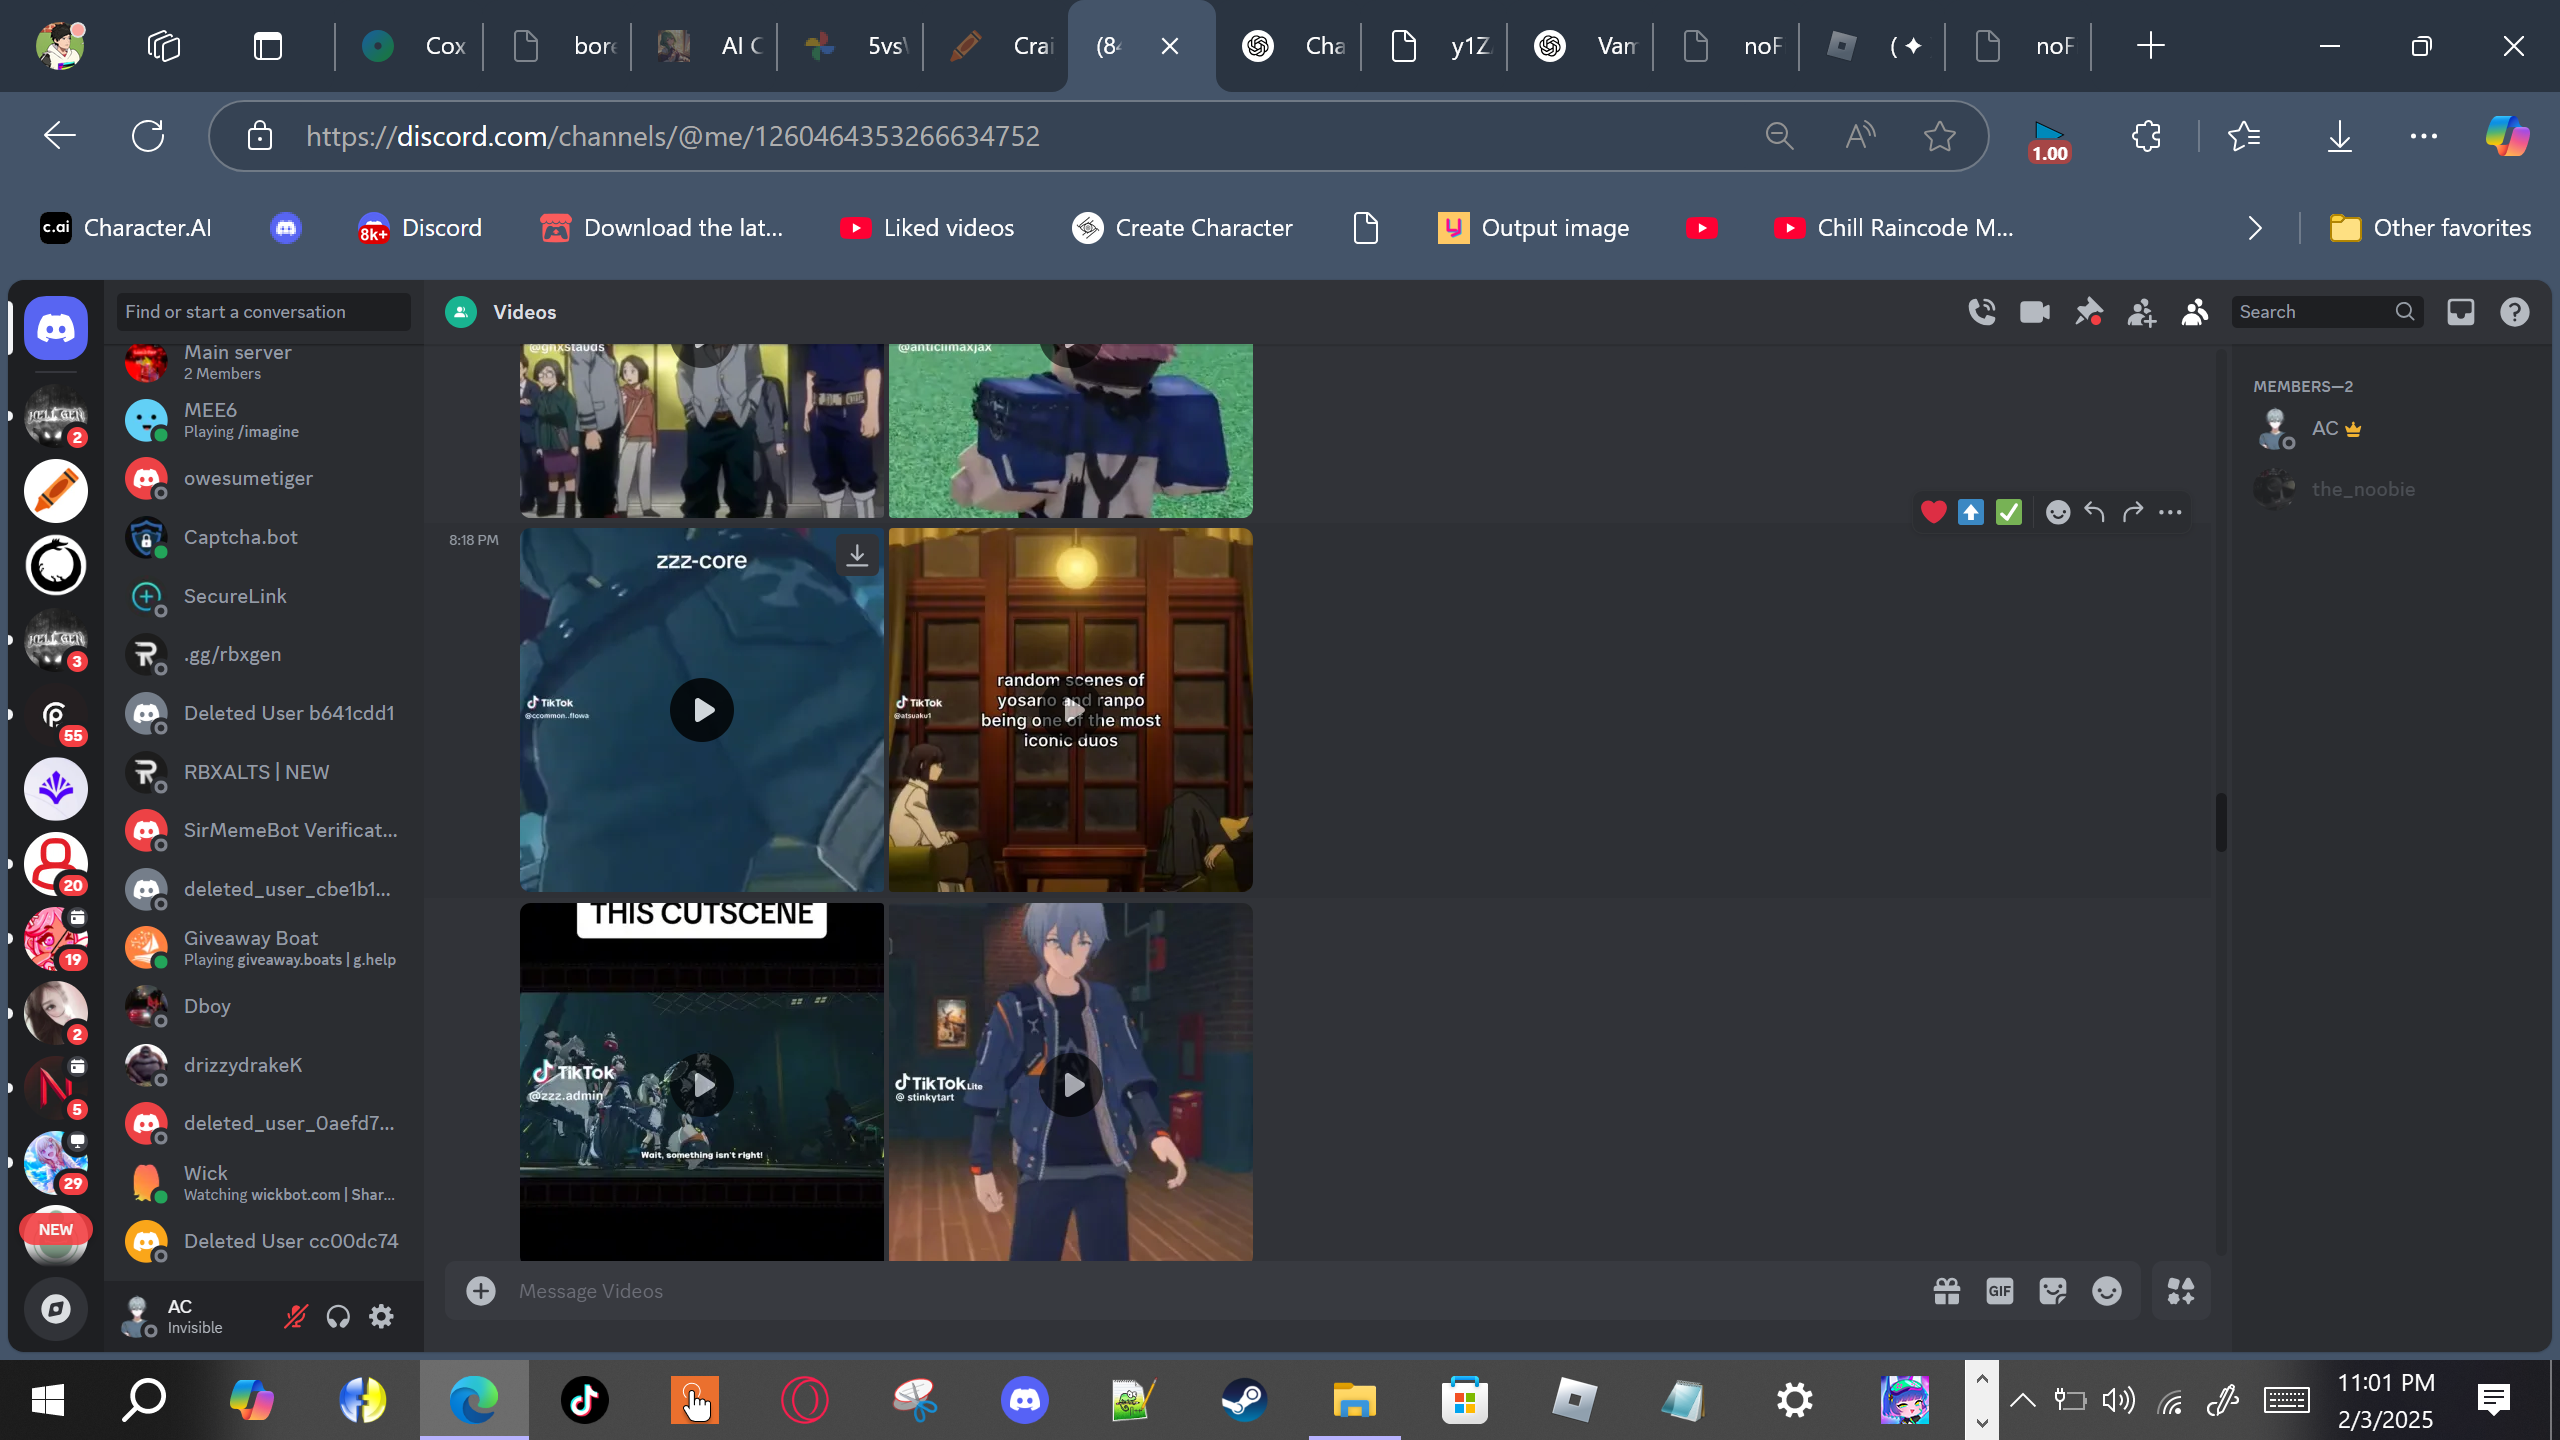Toggle the member list visibility
2560x1440 pixels.
(x=2195, y=312)
